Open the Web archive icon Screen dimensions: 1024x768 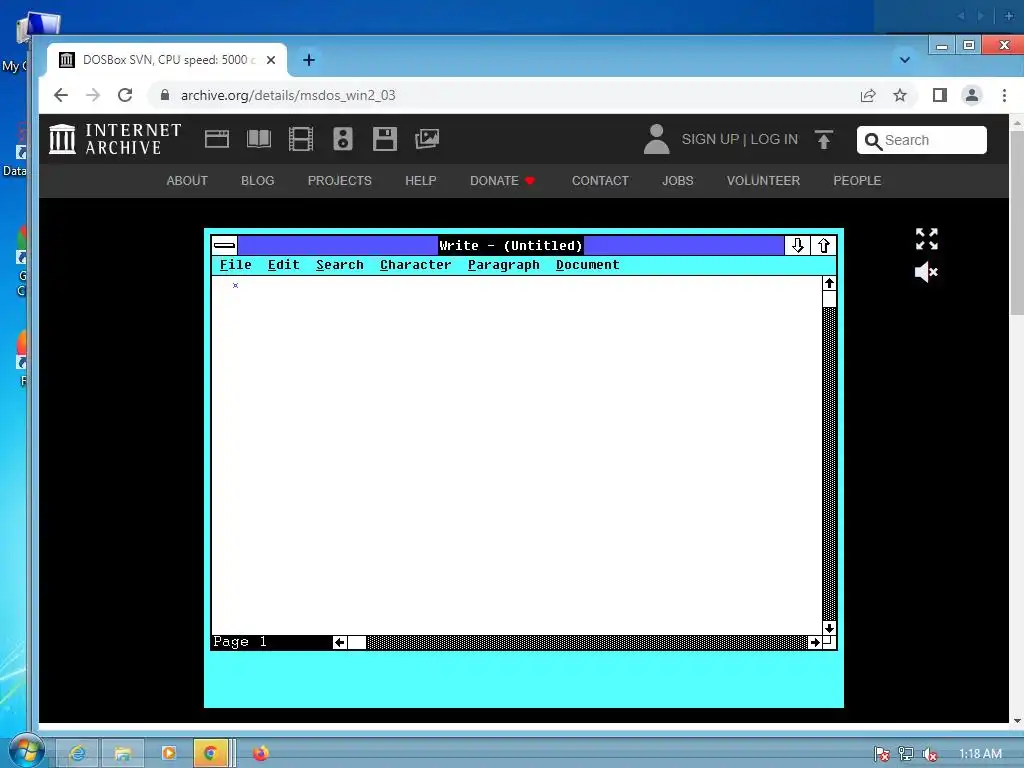pos(217,139)
